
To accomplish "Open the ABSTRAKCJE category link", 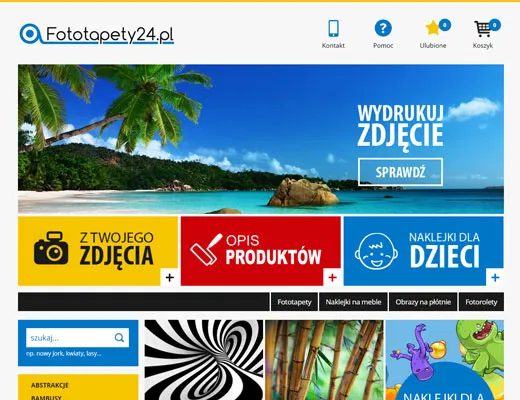I will coord(50,385).
